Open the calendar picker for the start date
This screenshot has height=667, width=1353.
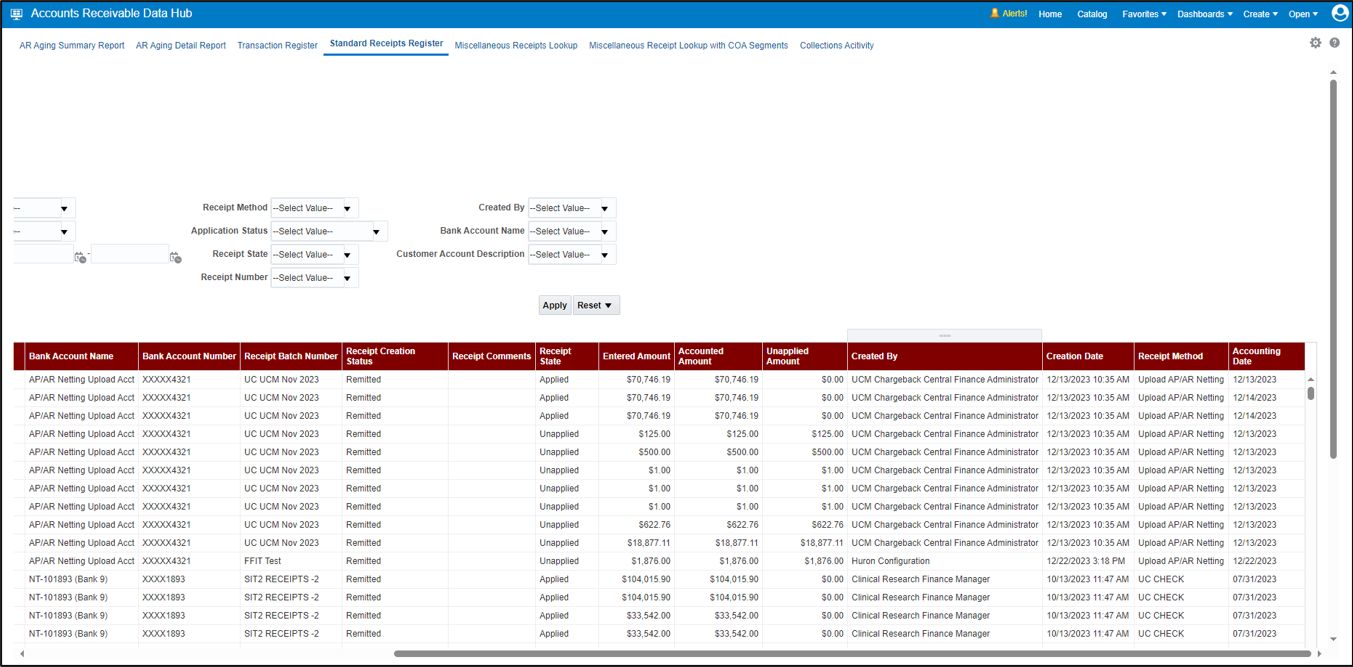point(80,257)
